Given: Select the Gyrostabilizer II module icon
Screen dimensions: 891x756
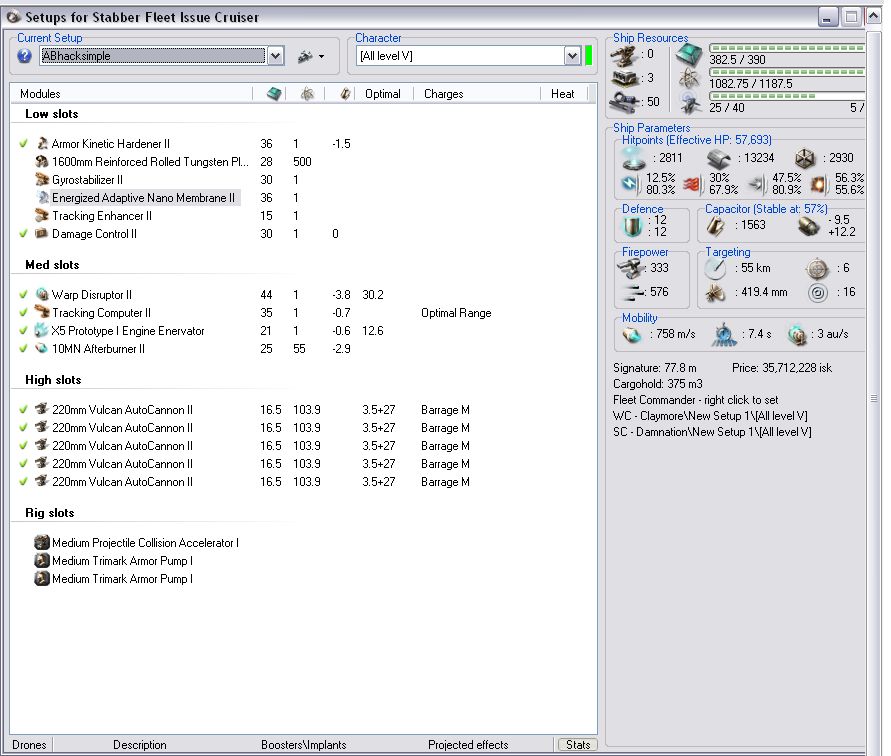Looking at the screenshot, I should (42, 180).
